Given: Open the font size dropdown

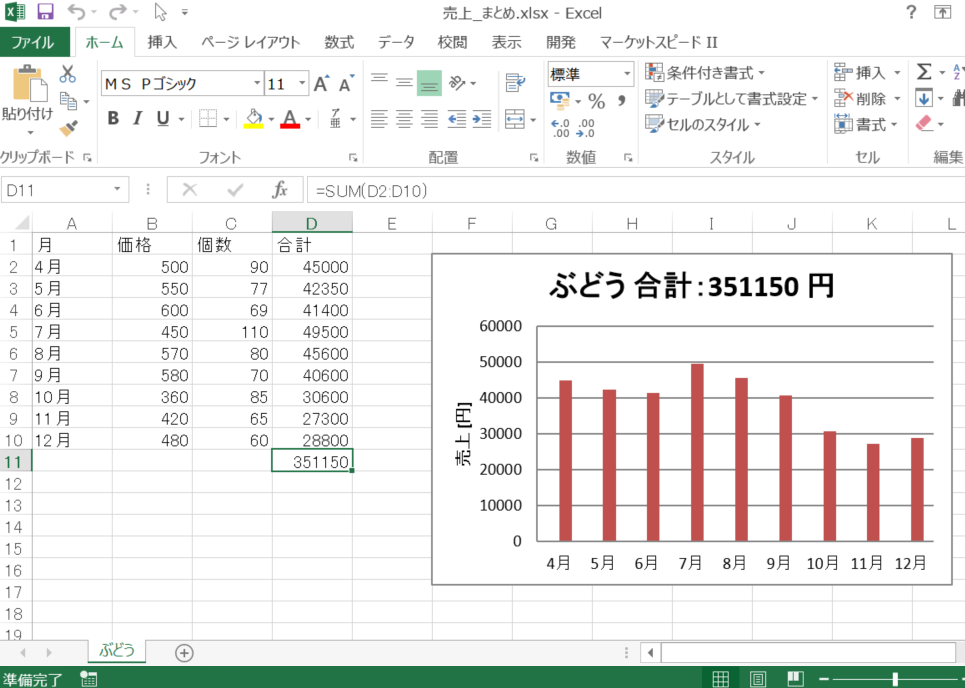Looking at the screenshot, I should pos(302,83).
